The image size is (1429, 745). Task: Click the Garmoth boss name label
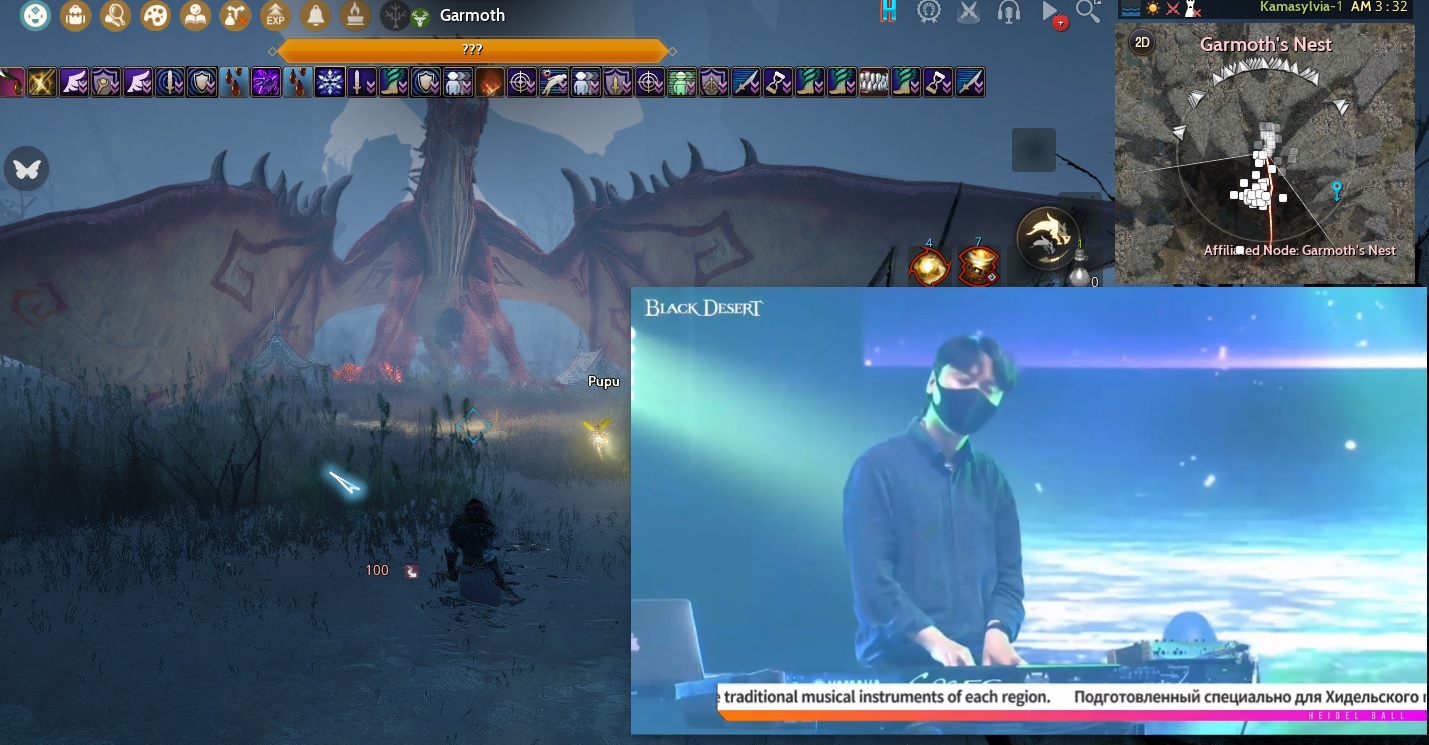click(472, 16)
